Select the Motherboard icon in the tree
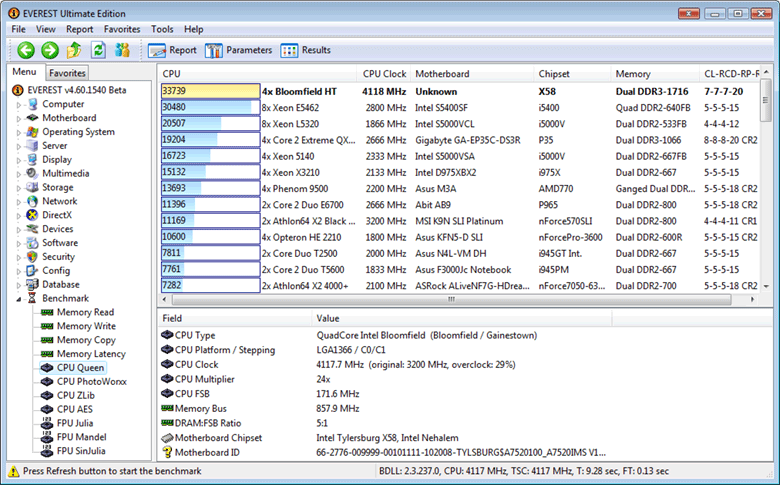 click(x=33, y=118)
